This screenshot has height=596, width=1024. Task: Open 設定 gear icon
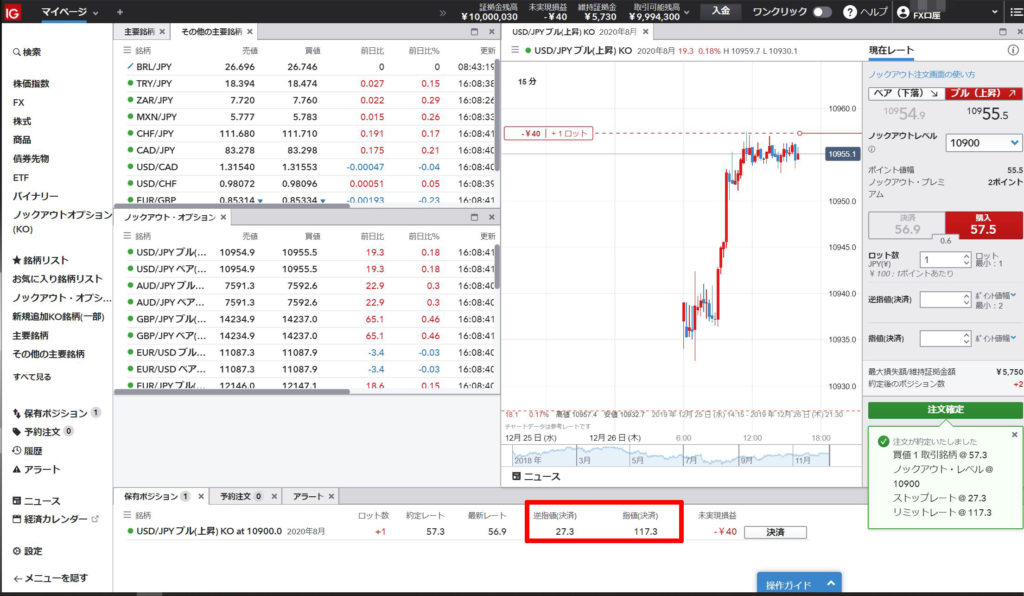point(16,551)
